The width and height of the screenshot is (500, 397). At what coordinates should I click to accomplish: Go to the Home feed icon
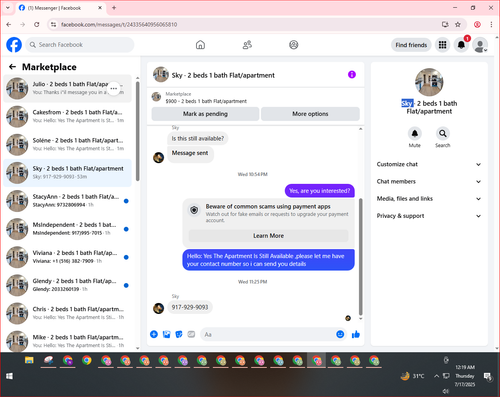tap(200, 45)
